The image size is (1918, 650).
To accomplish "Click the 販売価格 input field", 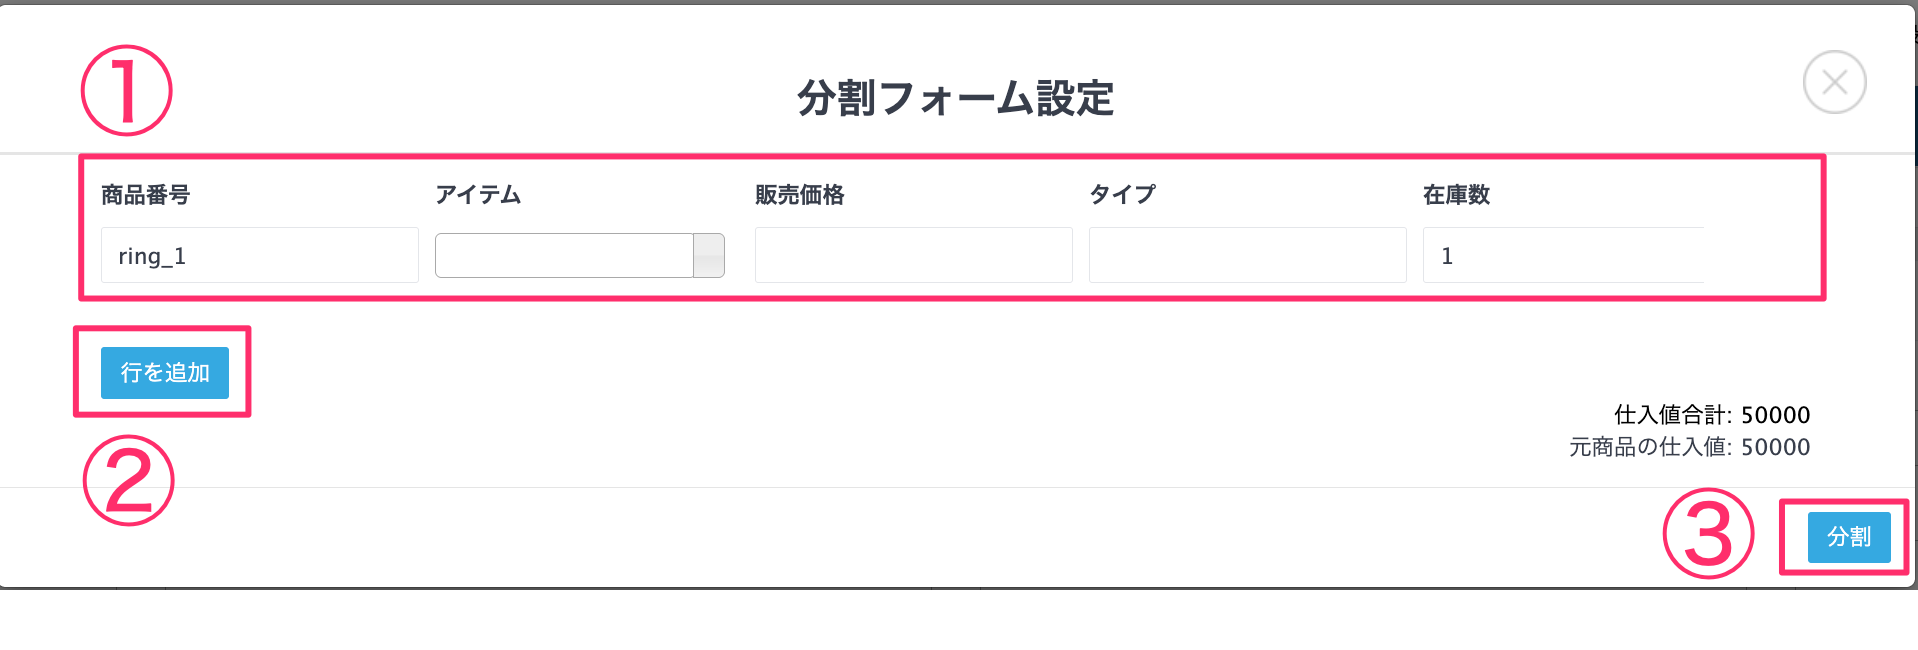I will tap(914, 255).
